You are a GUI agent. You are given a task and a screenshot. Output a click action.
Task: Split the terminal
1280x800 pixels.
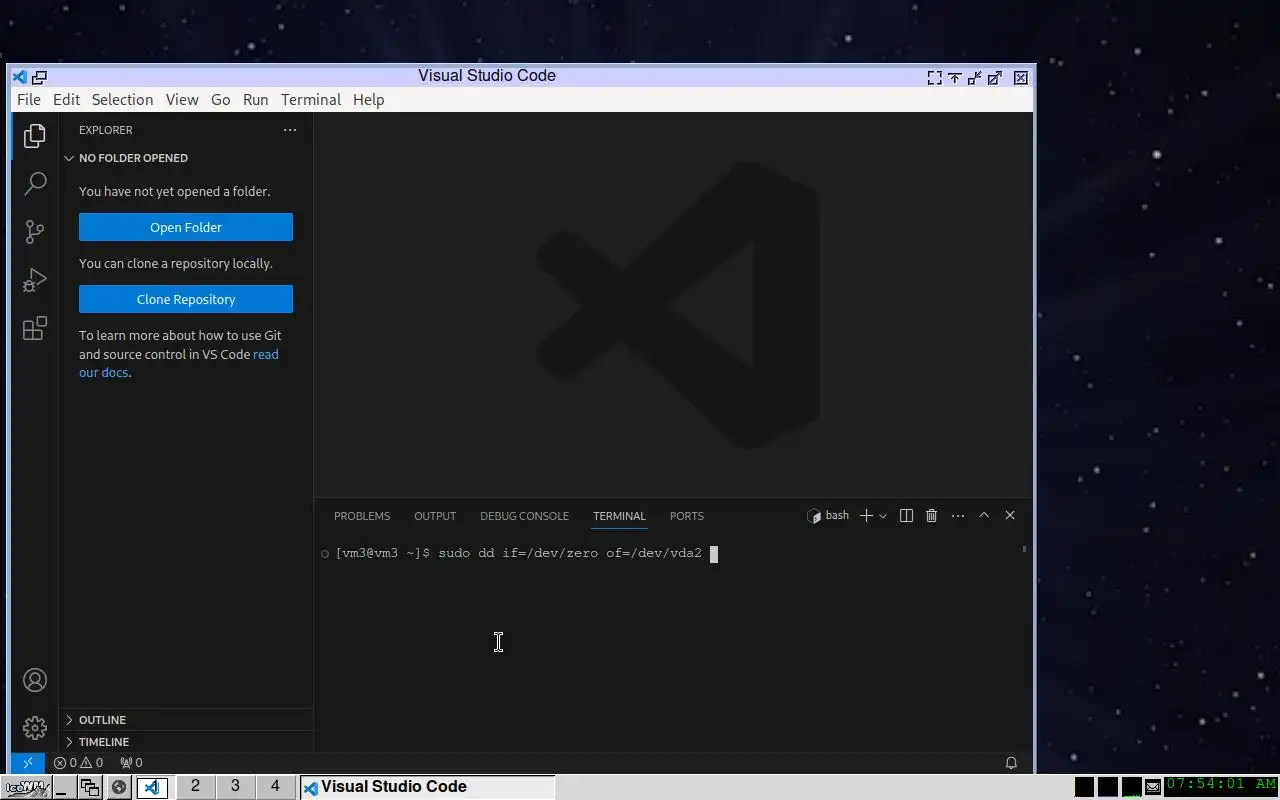click(906, 516)
